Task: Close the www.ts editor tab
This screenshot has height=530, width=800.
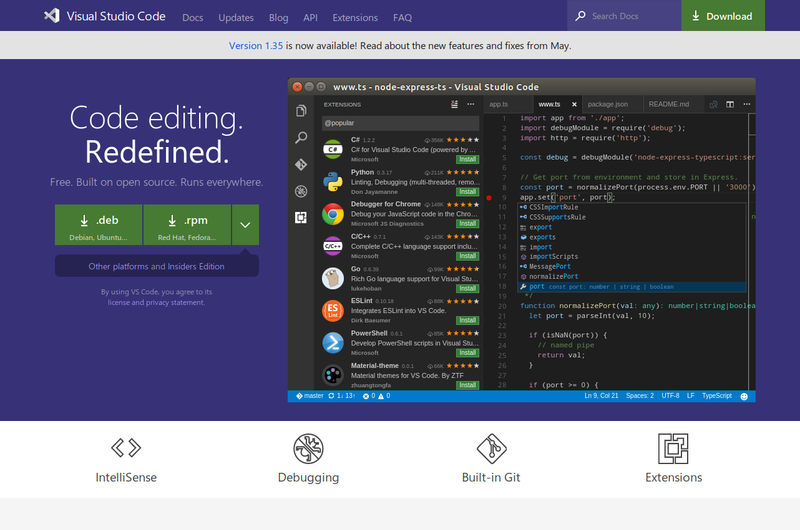Action: tap(574, 104)
